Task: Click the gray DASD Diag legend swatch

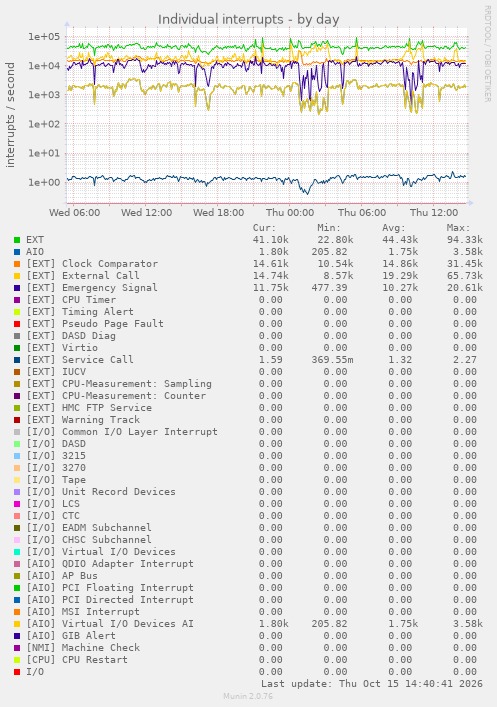Action: point(17,336)
